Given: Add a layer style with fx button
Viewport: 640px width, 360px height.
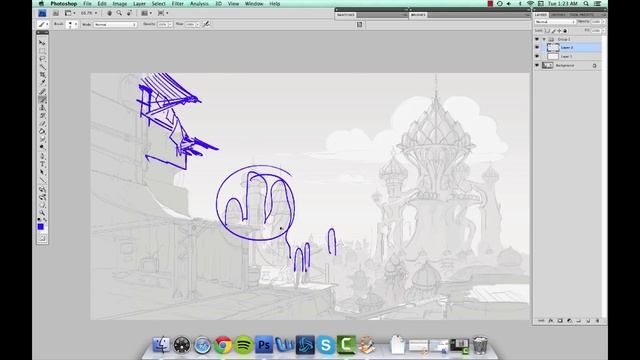Looking at the screenshot, I should point(551,321).
